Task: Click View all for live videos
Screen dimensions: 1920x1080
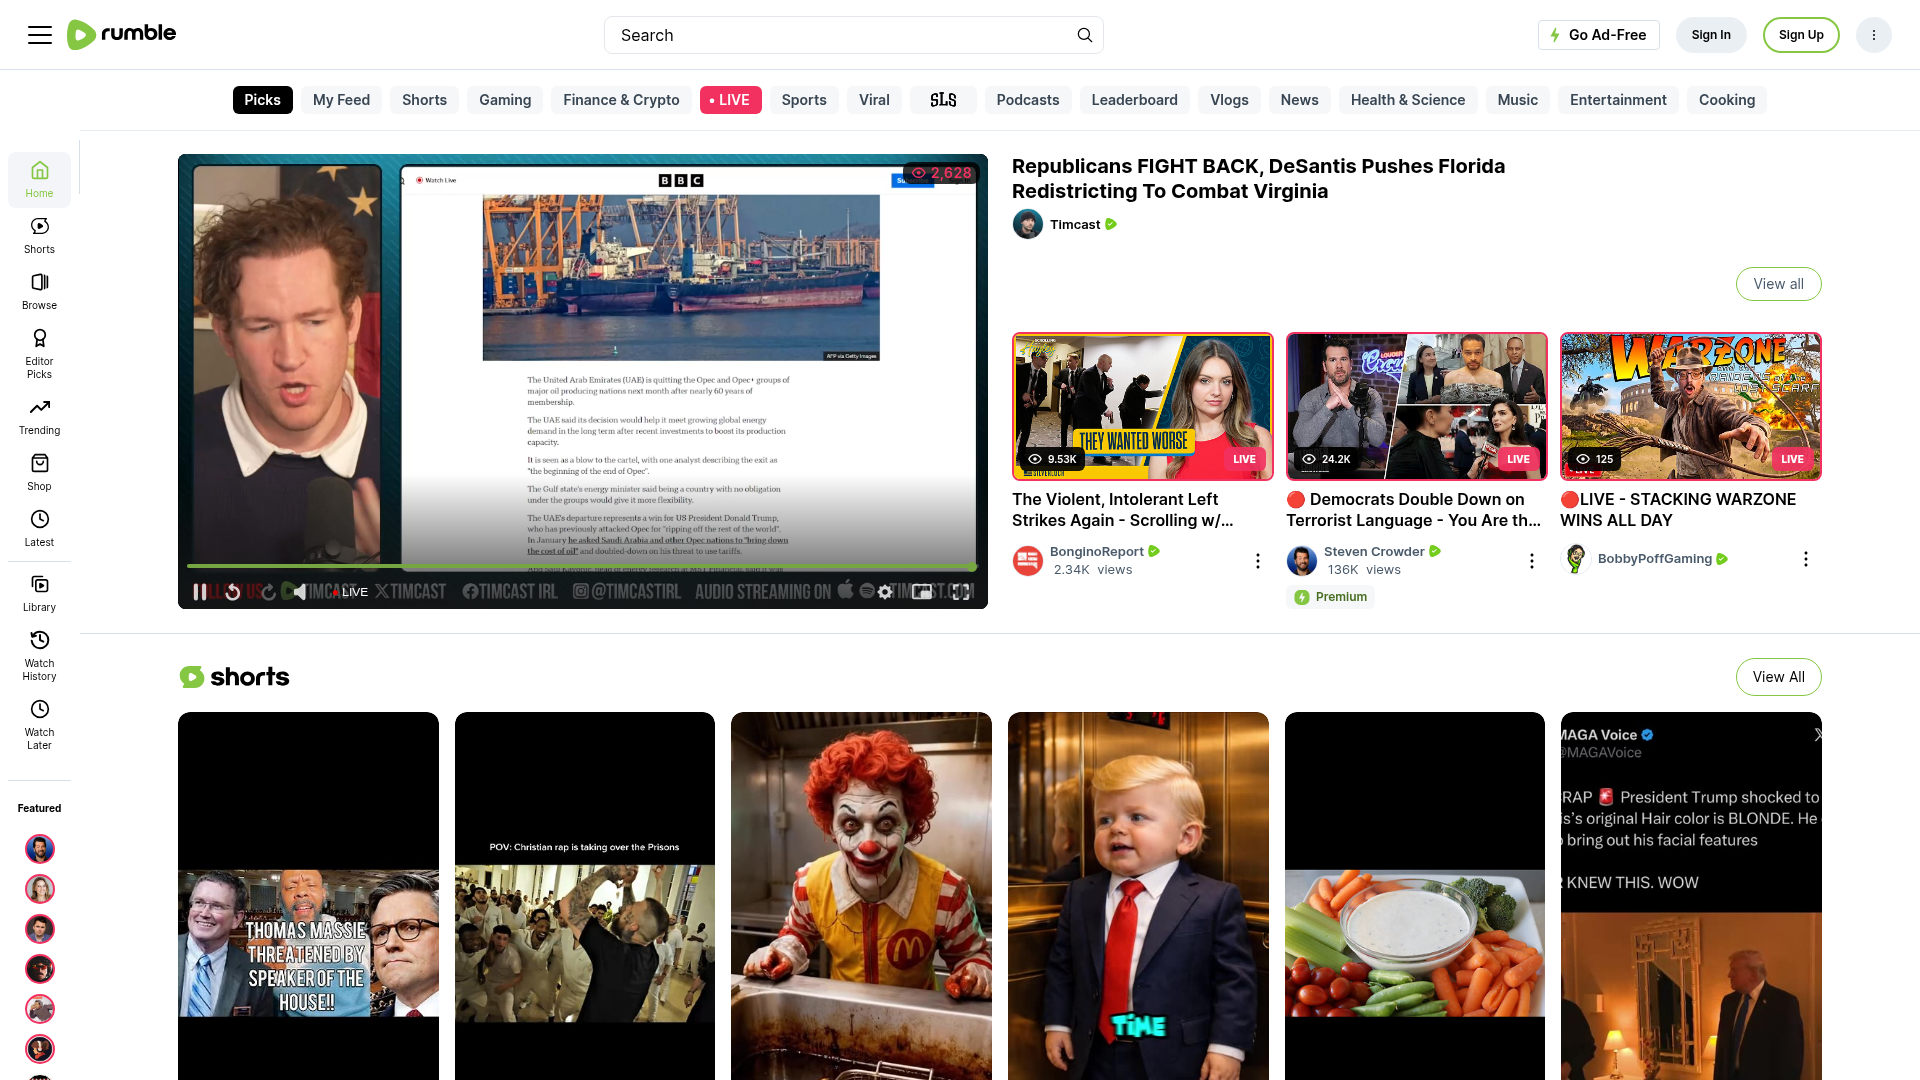Action: pos(1779,284)
